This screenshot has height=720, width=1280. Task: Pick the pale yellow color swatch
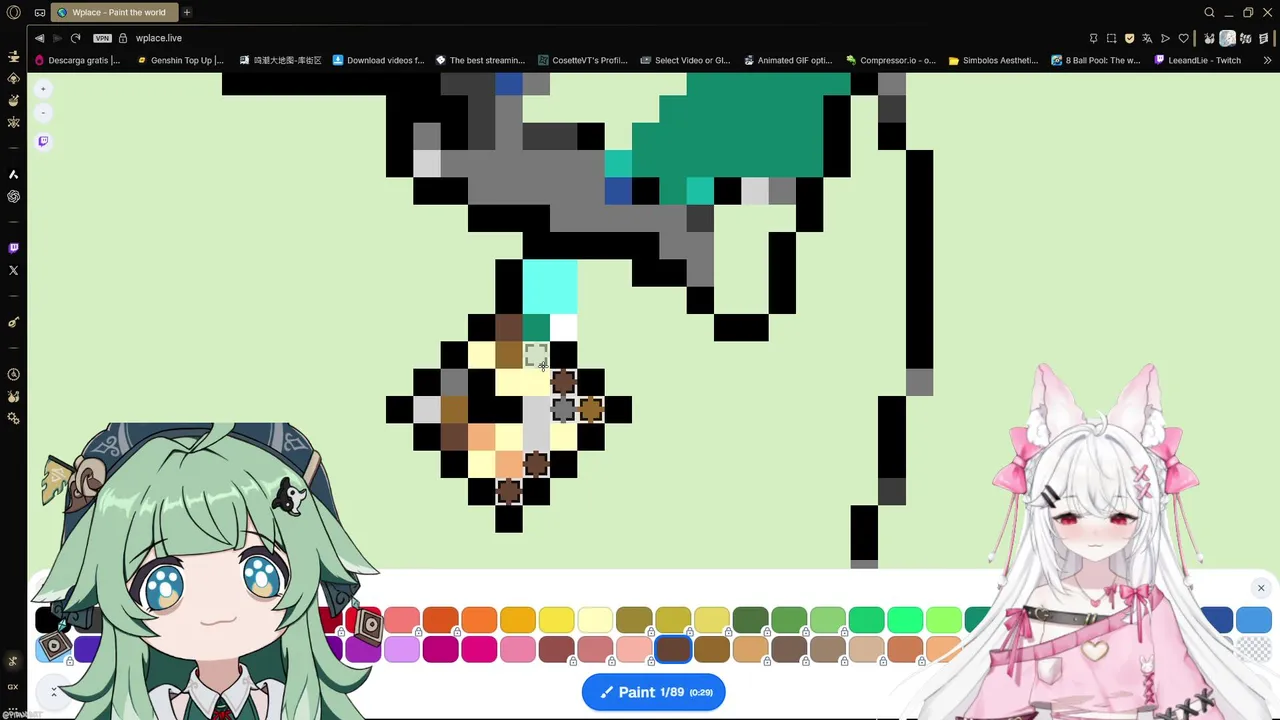595,620
